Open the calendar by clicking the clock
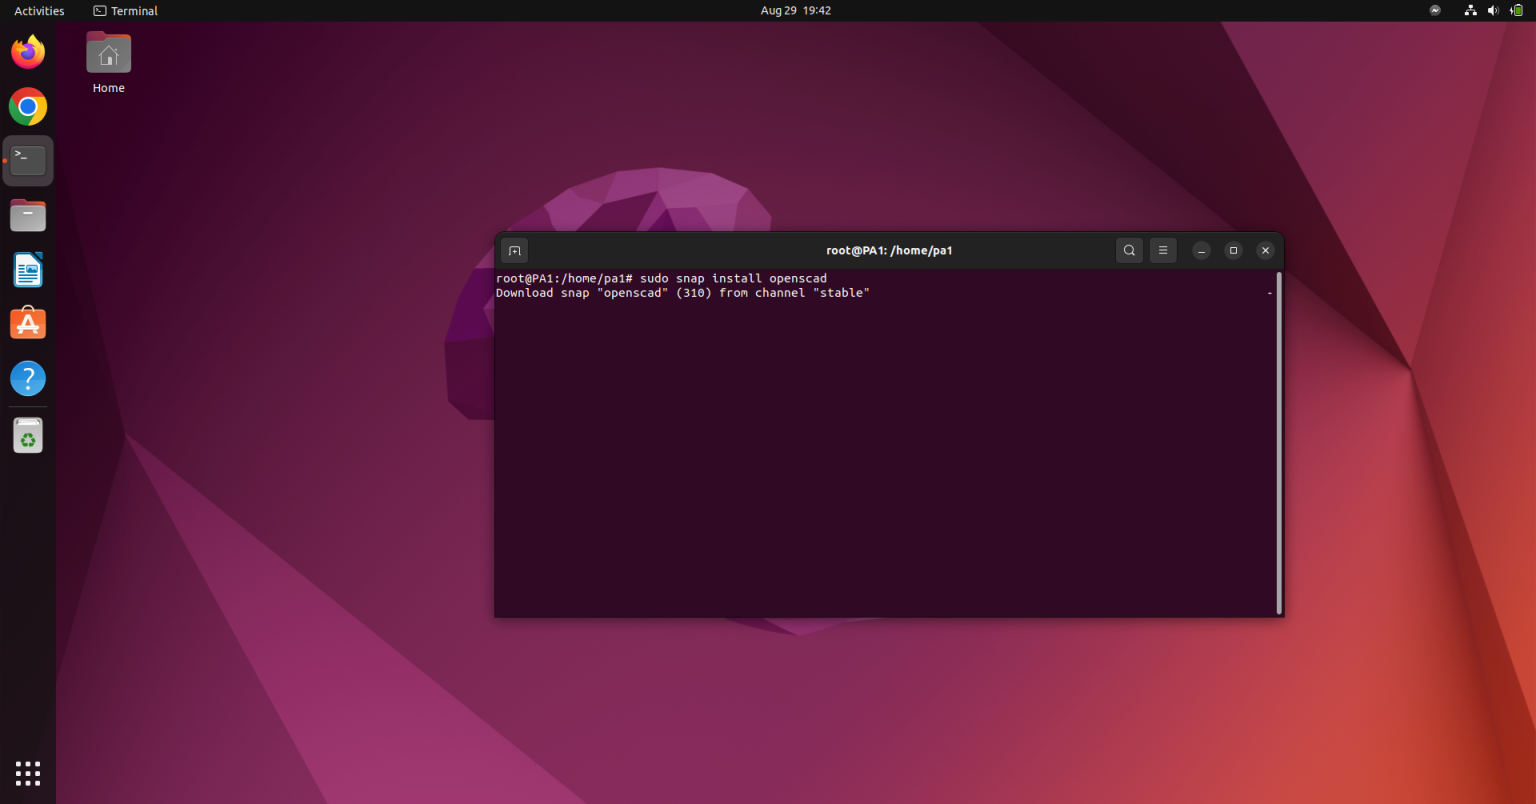The height and width of the screenshot is (804, 1536). pos(795,10)
